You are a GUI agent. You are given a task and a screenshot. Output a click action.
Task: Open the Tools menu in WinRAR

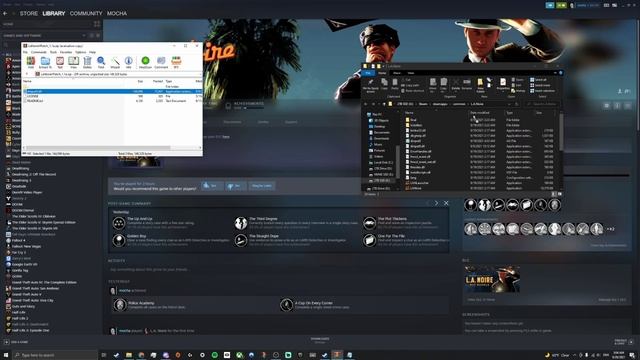(x=53, y=52)
